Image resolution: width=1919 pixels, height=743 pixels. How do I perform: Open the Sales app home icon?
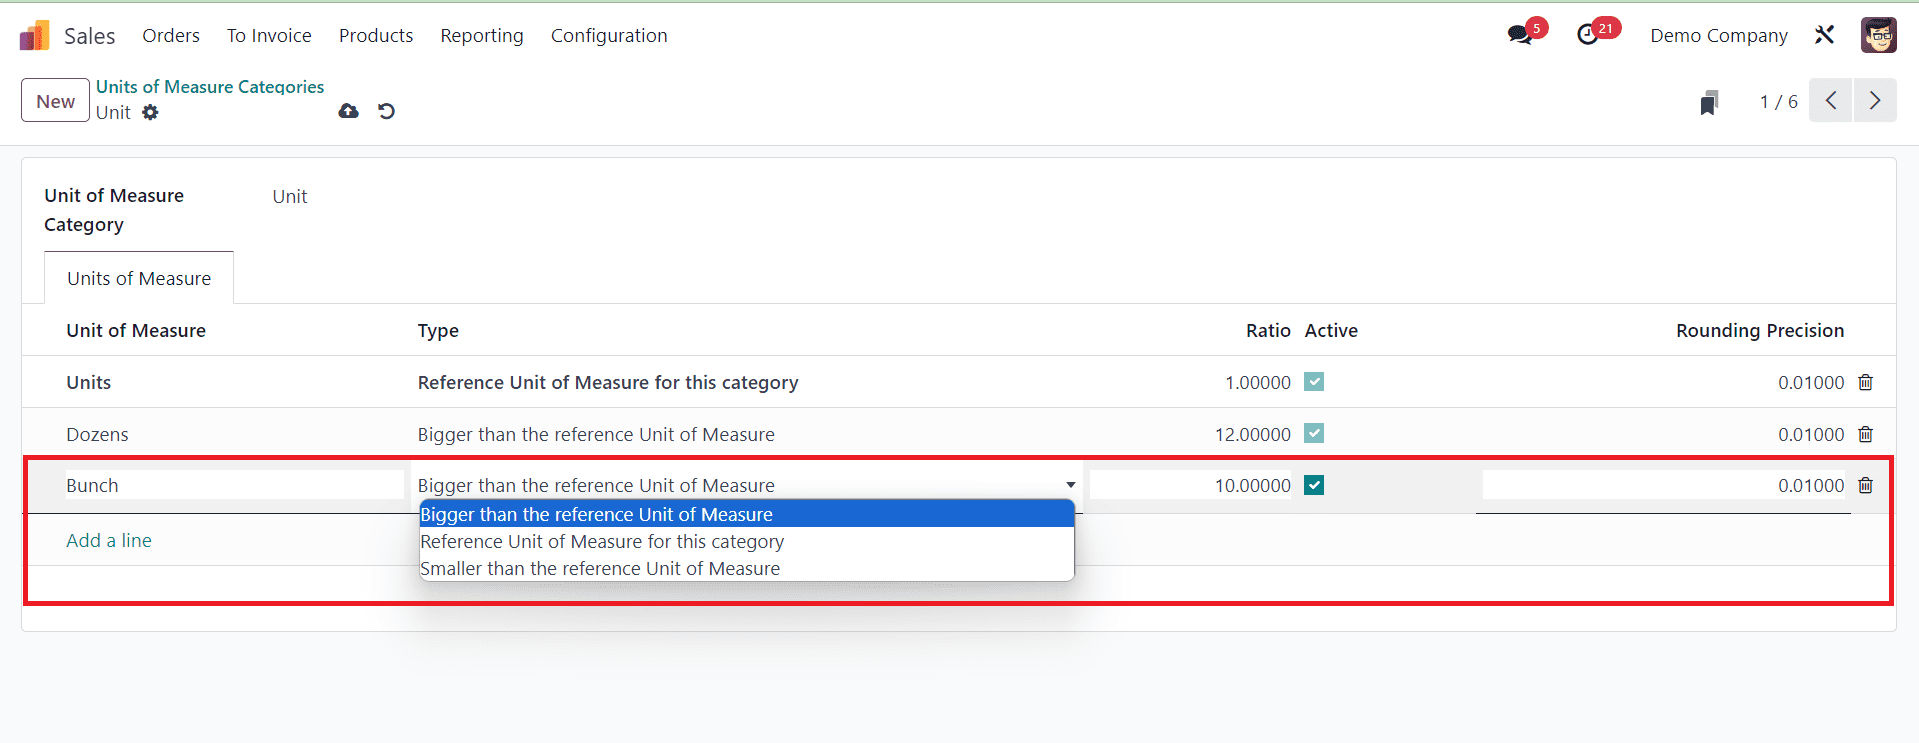pos(34,36)
